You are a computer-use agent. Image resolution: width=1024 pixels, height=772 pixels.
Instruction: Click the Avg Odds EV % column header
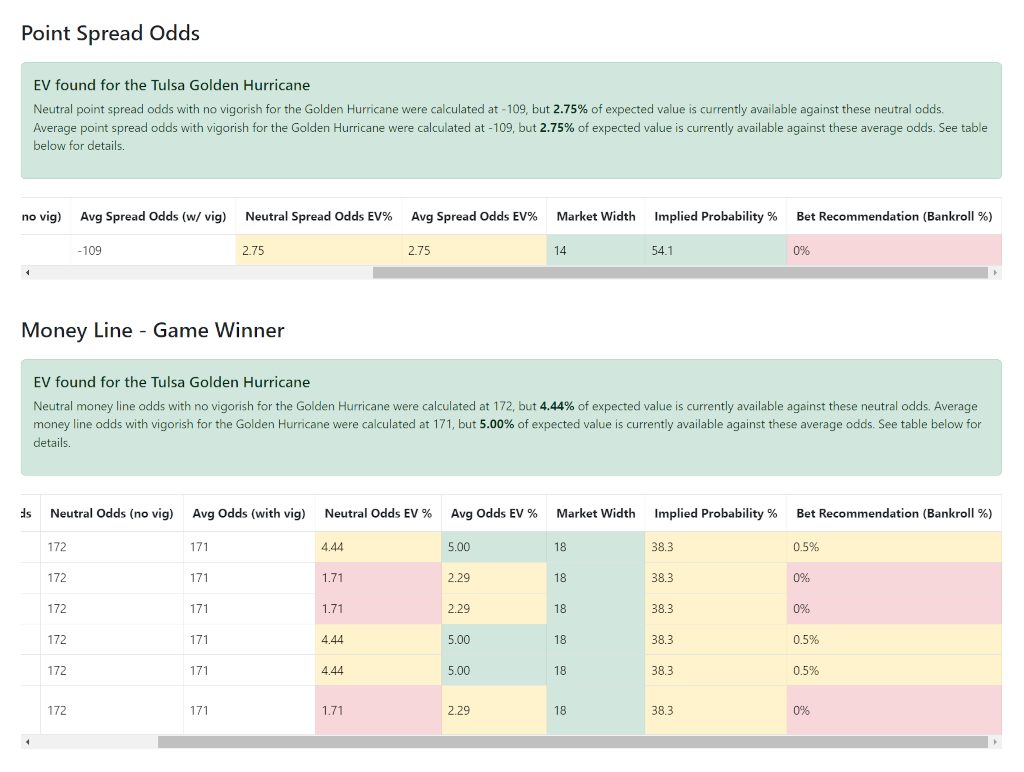493,513
